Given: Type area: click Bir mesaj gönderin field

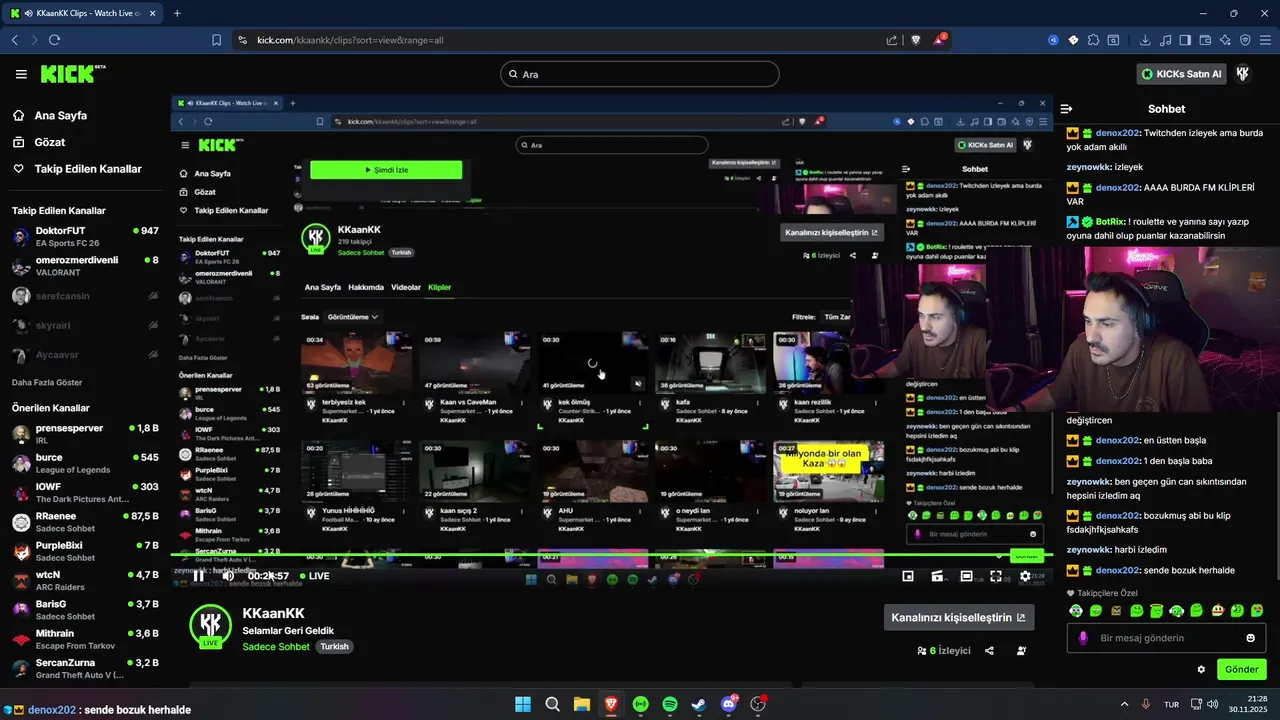Looking at the screenshot, I should tap(1167, 638).
